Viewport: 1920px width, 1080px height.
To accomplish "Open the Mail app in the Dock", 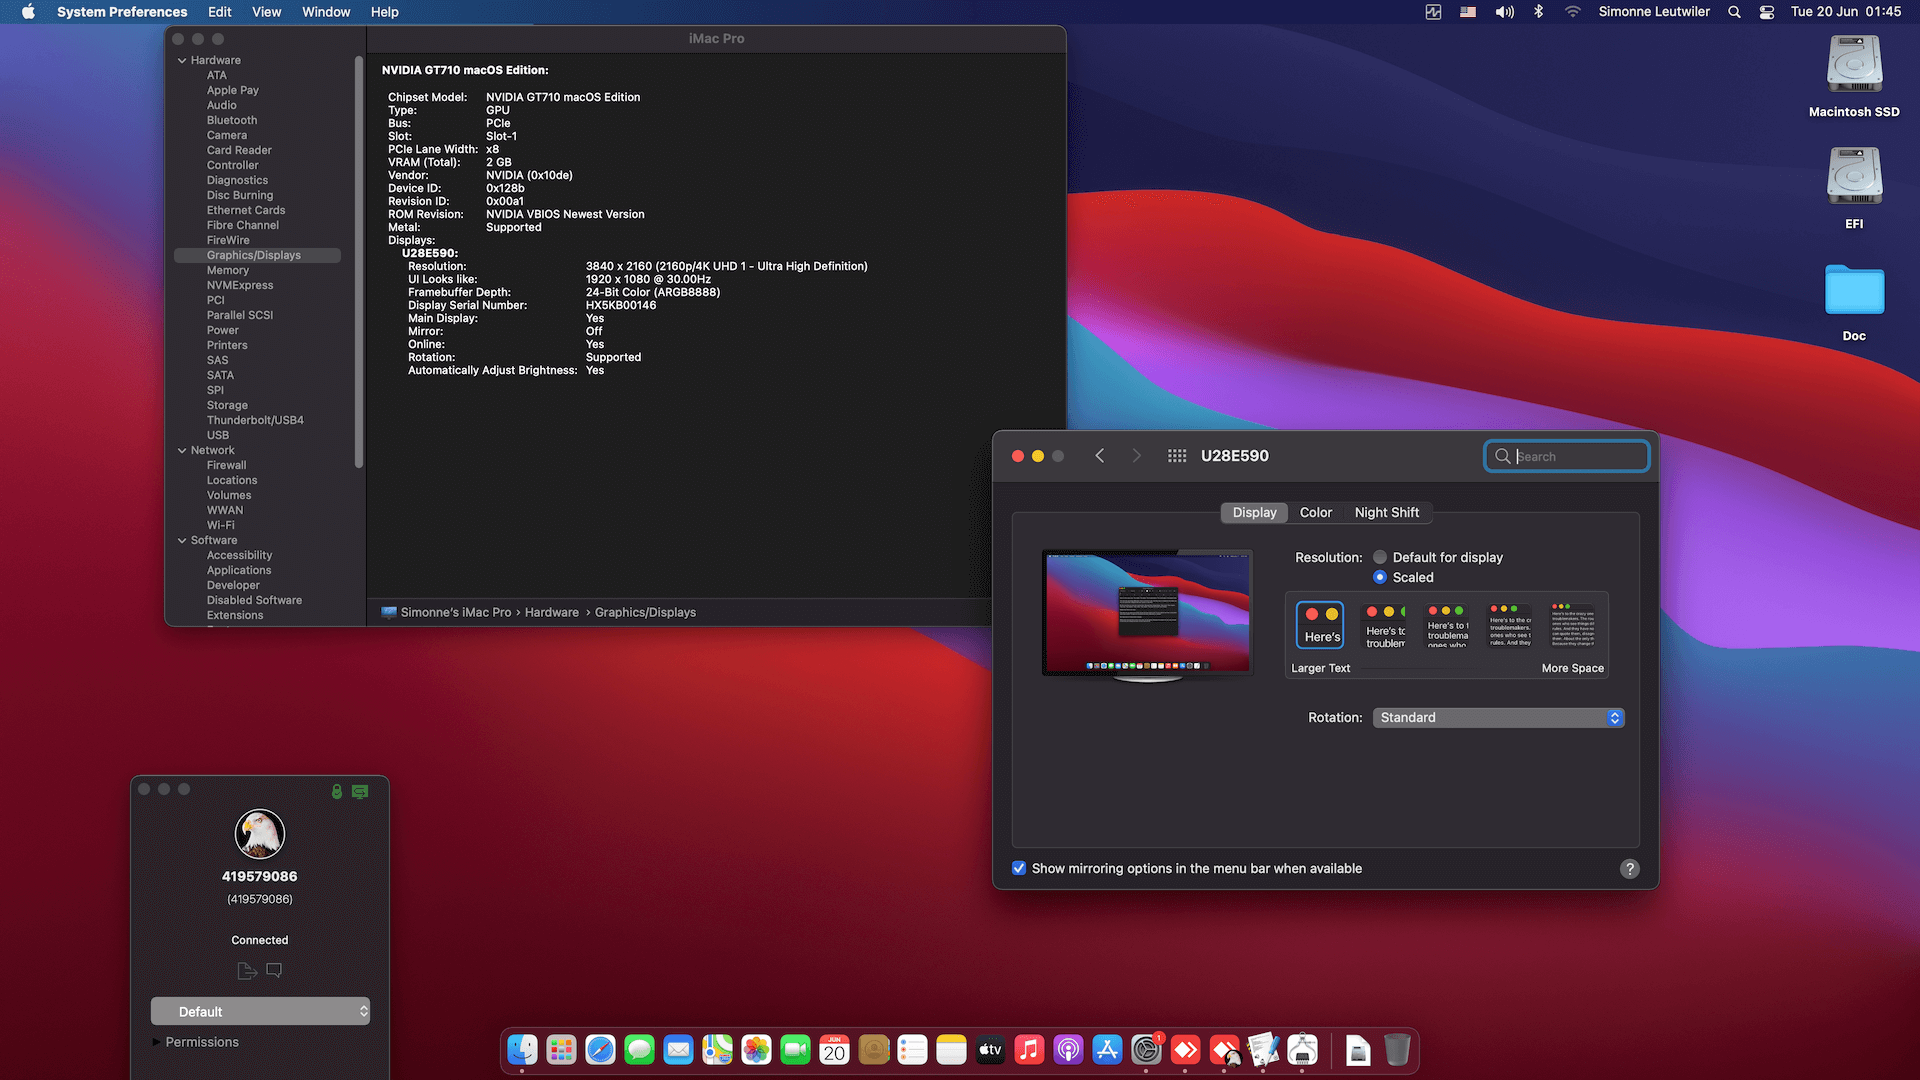I will click(x=678, y=1050).
